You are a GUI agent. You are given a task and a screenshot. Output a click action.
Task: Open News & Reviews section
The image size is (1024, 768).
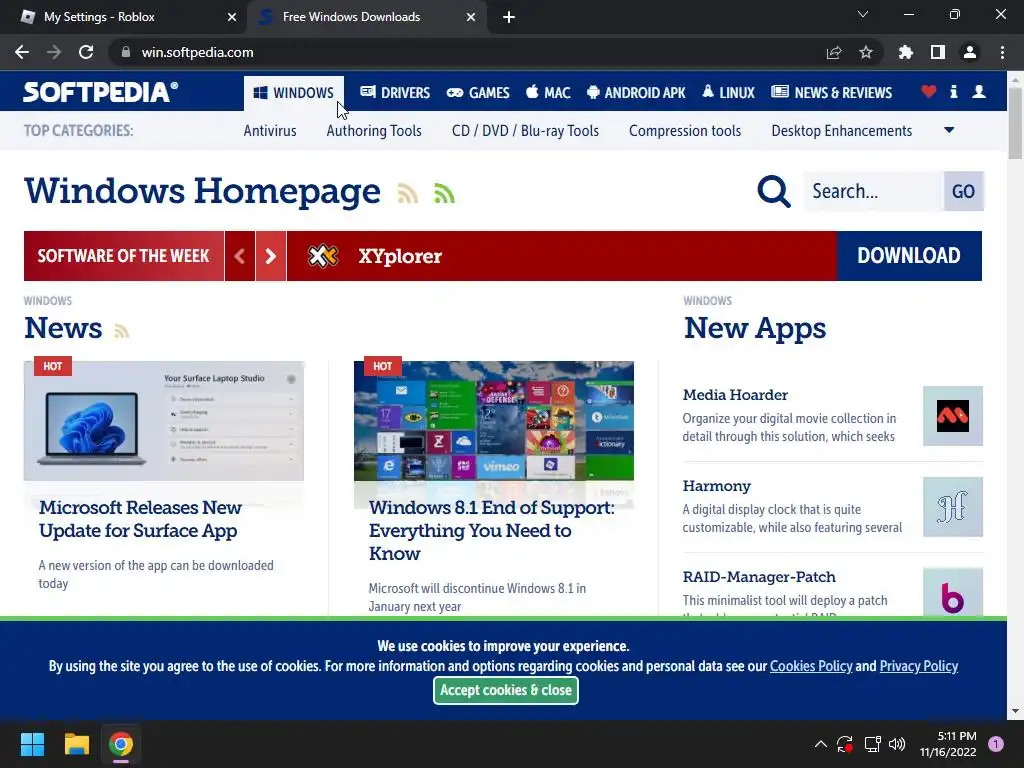click(831, 93)
